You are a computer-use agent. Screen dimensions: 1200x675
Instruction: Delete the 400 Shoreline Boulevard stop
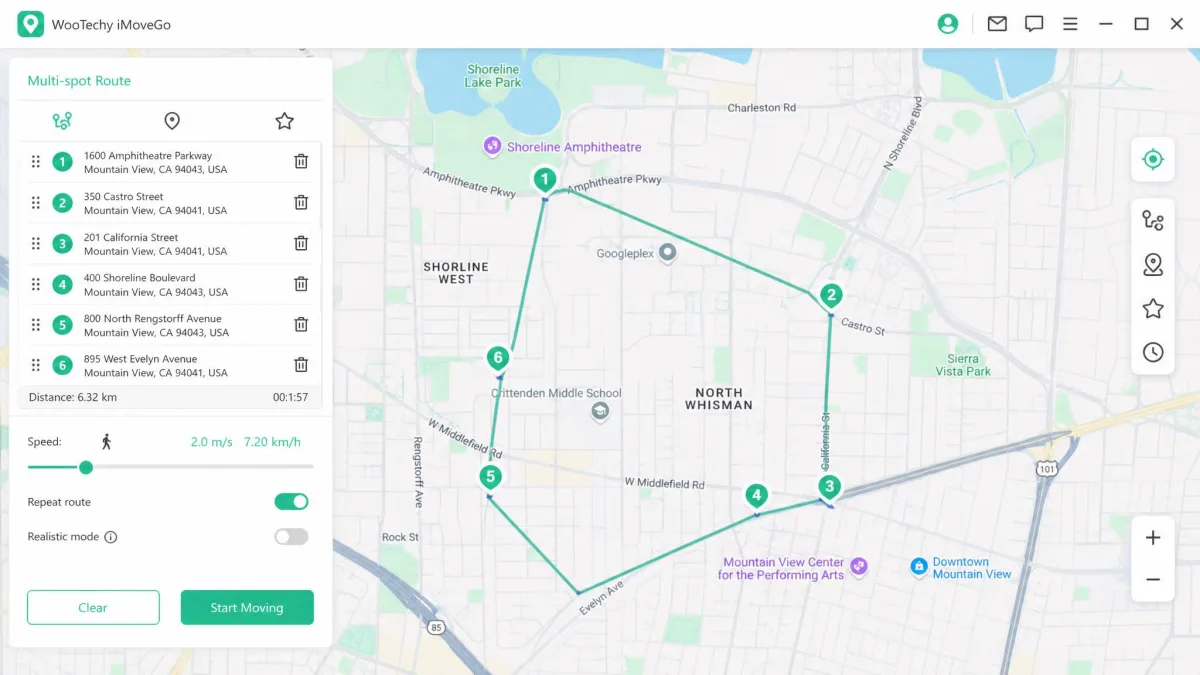301,283
